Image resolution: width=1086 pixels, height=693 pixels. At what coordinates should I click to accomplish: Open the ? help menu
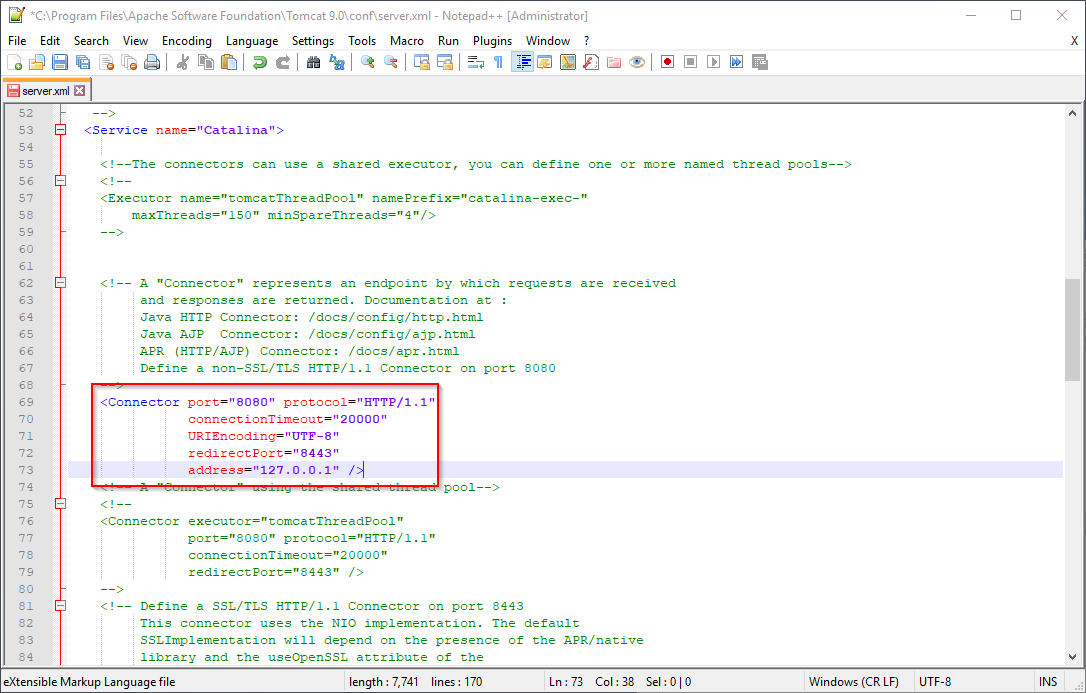pos(587,41)
